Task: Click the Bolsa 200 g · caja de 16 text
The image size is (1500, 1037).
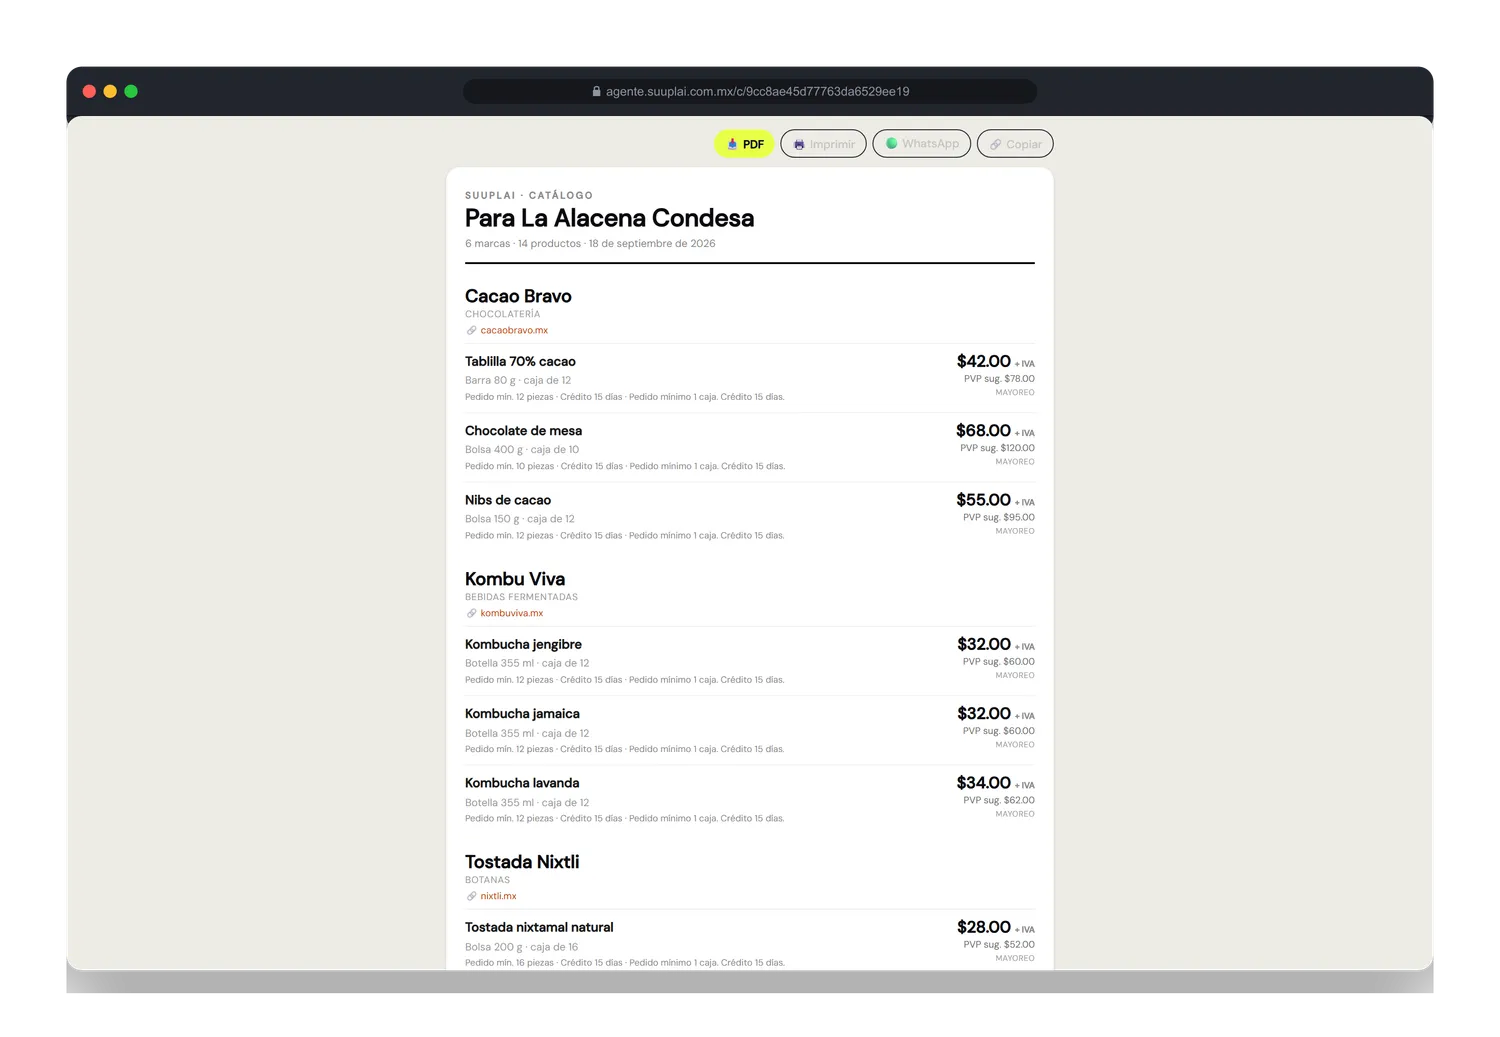Action: (521, 947)
